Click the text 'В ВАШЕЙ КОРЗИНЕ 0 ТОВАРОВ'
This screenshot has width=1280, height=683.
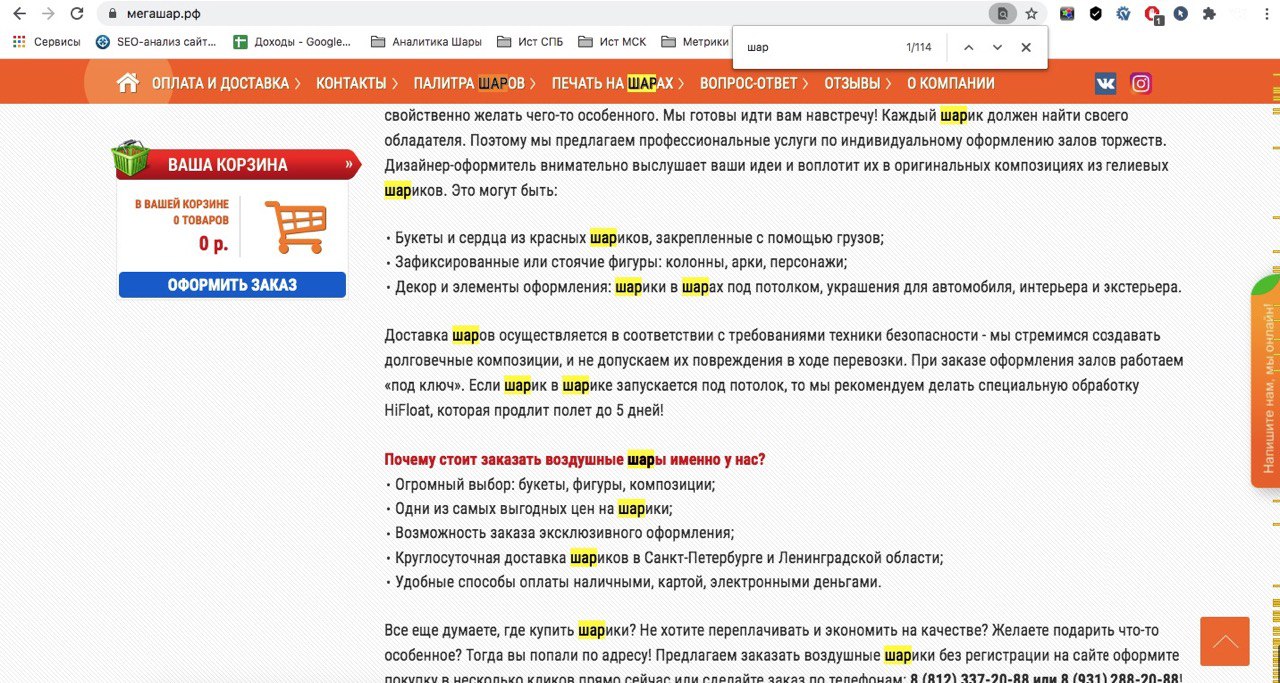click(182, 212)
